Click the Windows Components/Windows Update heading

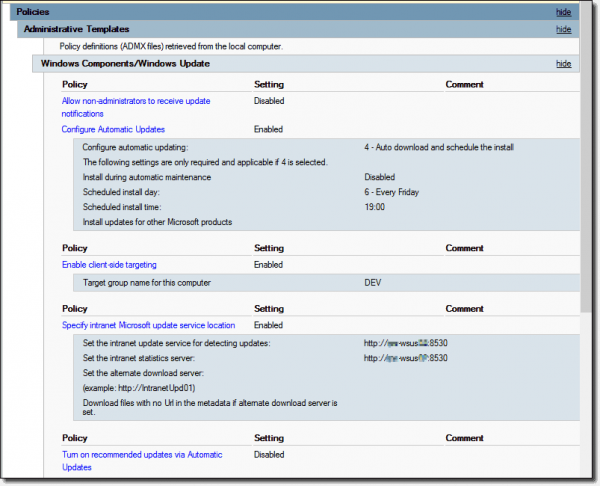coord(125,64)
